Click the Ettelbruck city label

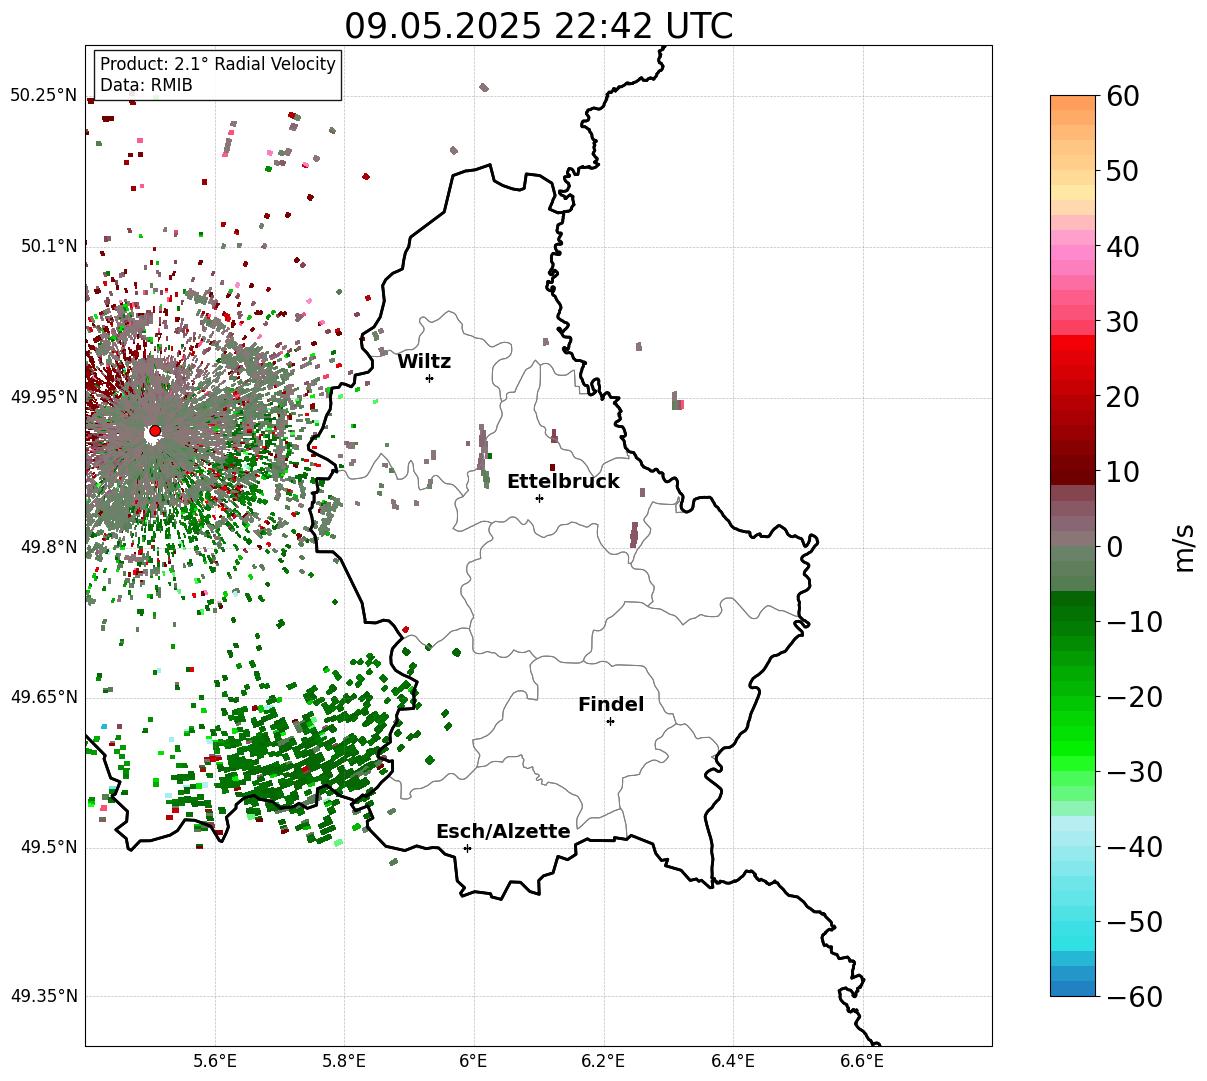point(563,482)
